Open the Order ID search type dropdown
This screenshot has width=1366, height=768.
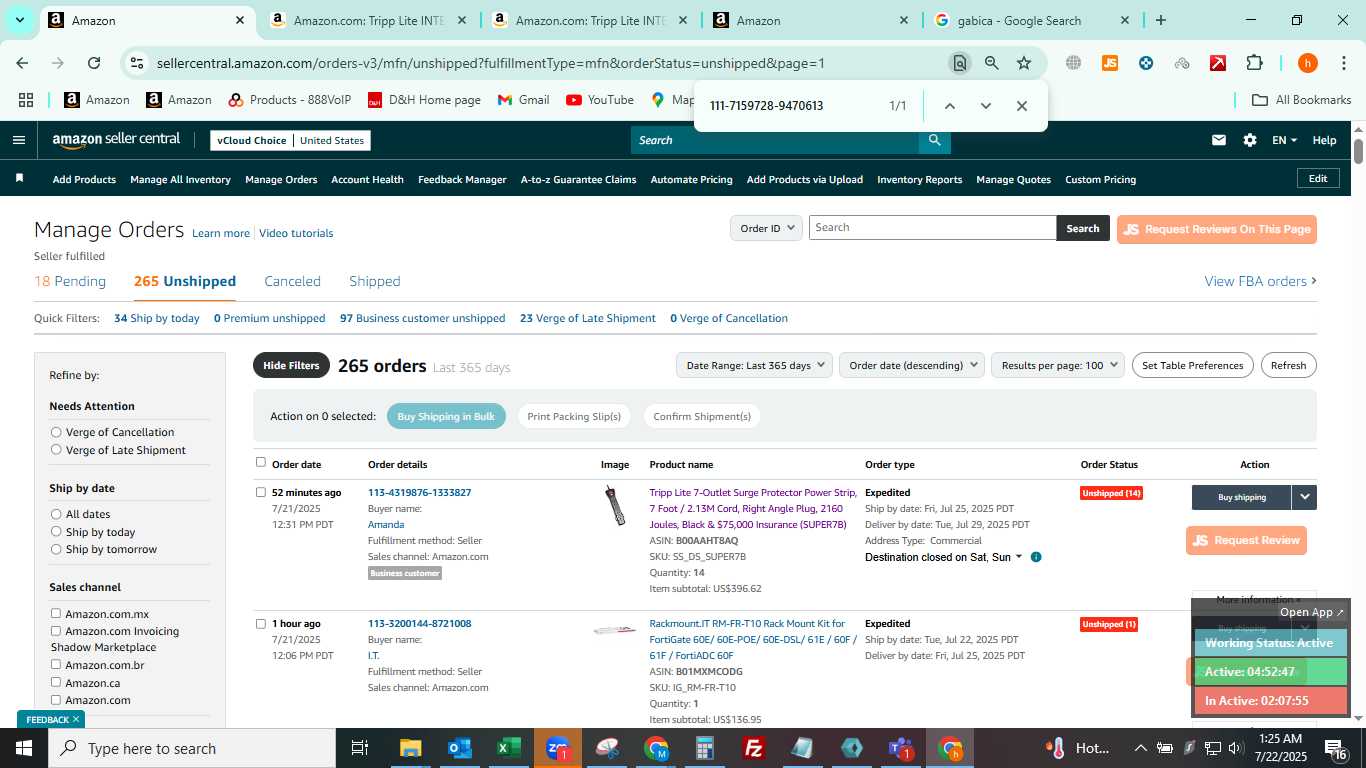click(x=766, y=228)
